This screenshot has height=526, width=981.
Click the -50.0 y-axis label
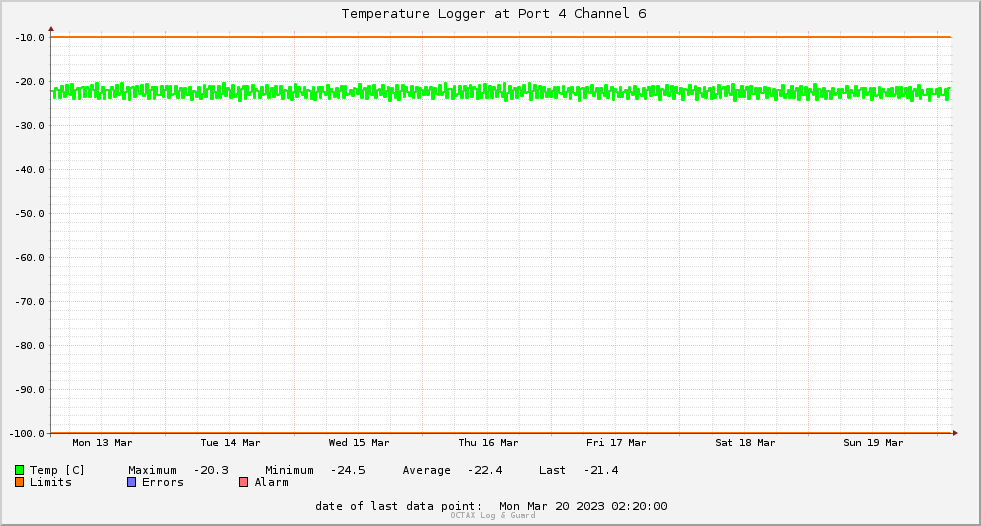coord(29,214)
